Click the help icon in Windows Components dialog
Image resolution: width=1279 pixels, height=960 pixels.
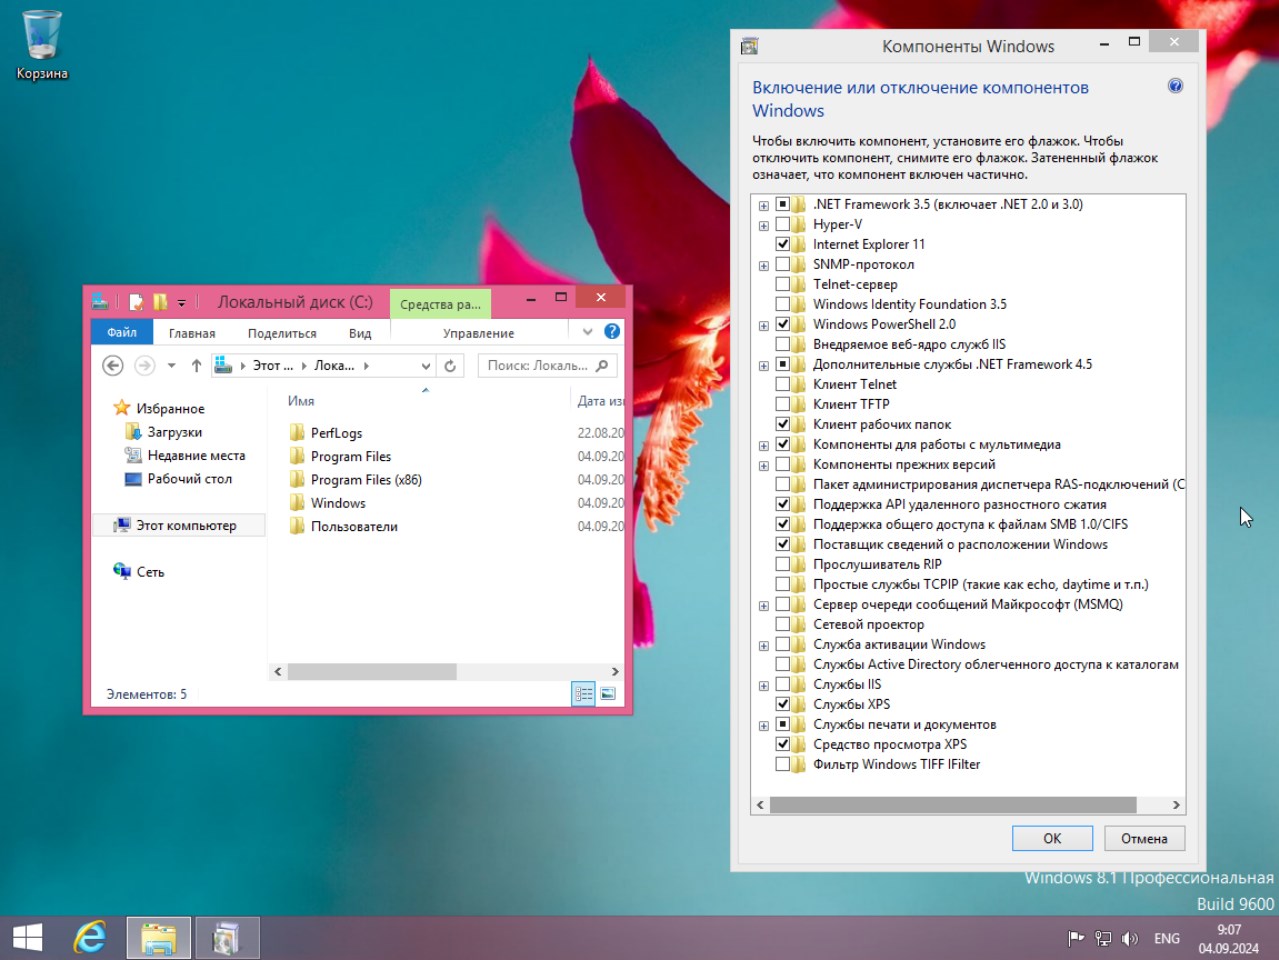1175,86
